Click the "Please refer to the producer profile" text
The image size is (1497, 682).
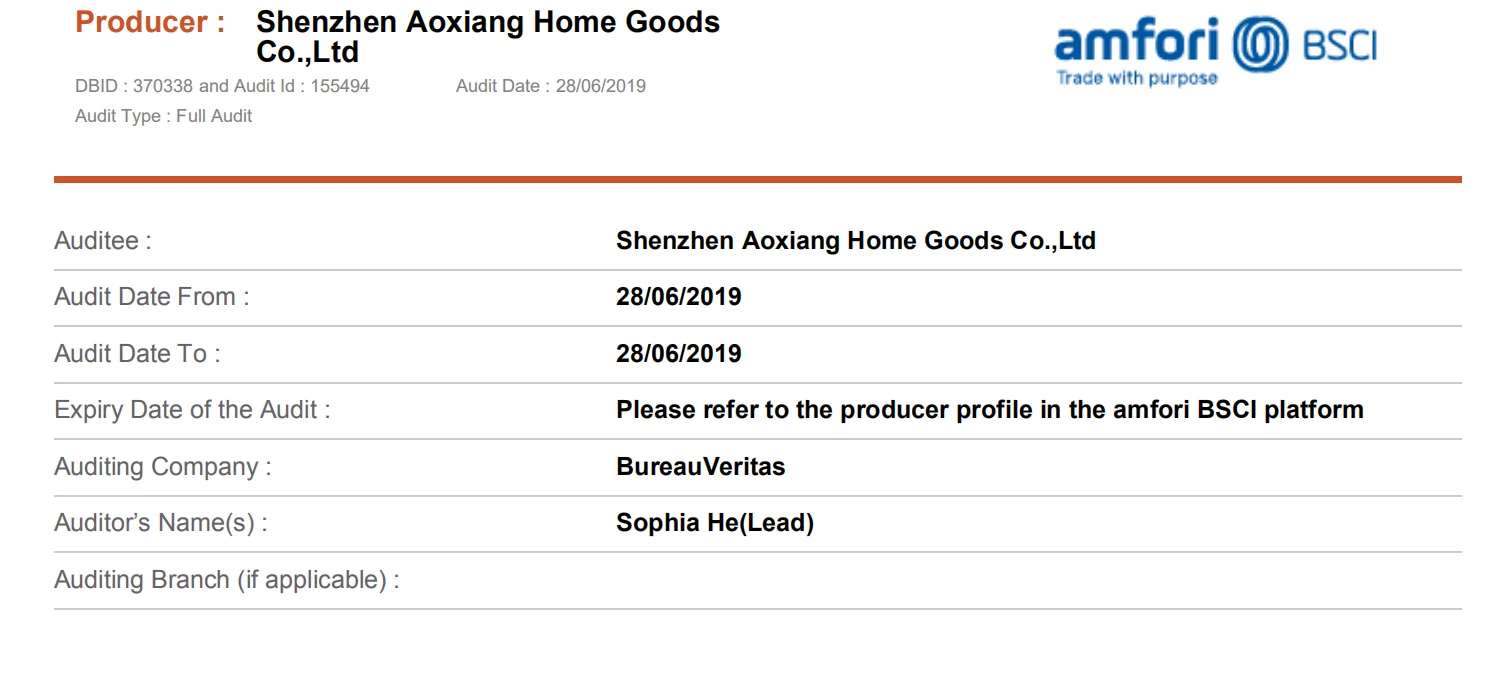click(x=989, y=410)
